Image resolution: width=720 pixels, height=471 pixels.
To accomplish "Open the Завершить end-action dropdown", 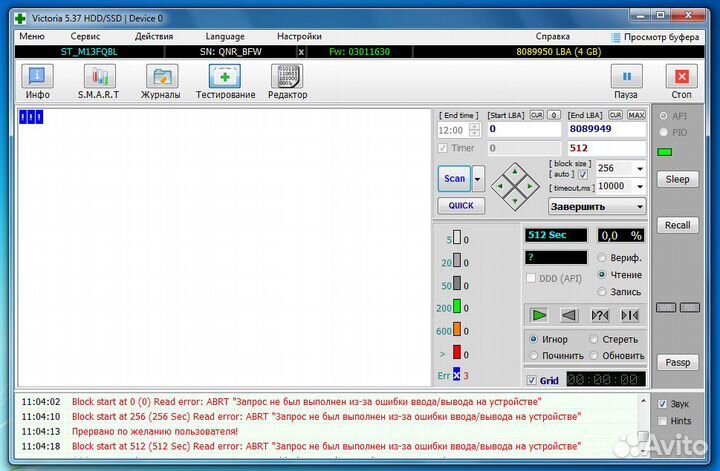I will coord(597,207).
